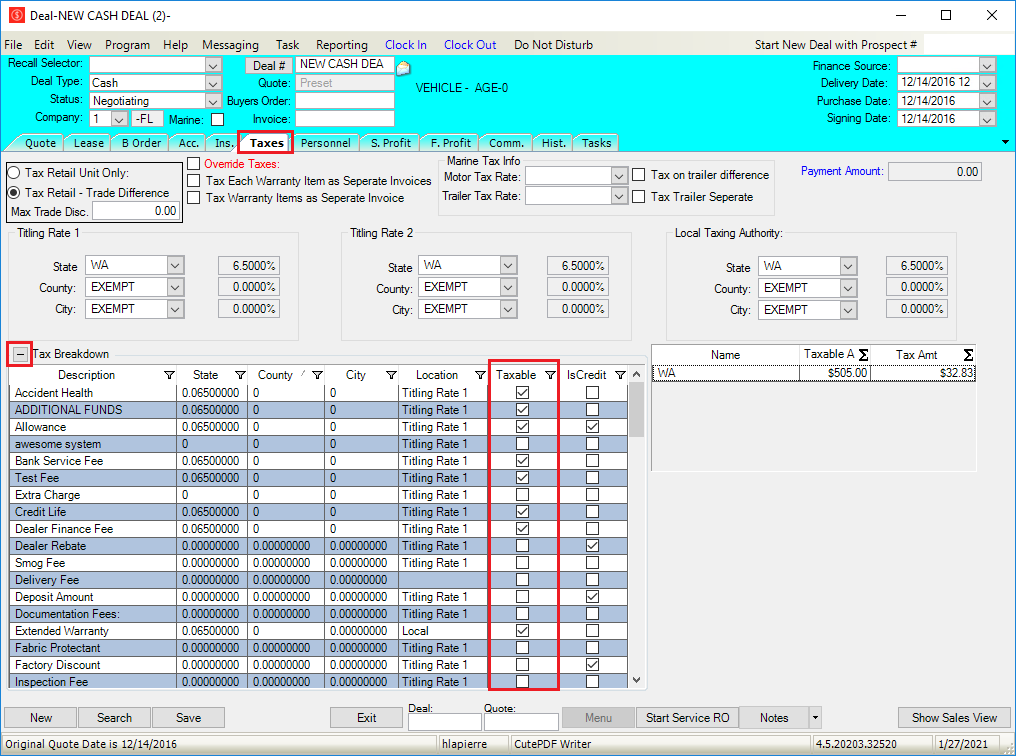Click the Save button

189,718
